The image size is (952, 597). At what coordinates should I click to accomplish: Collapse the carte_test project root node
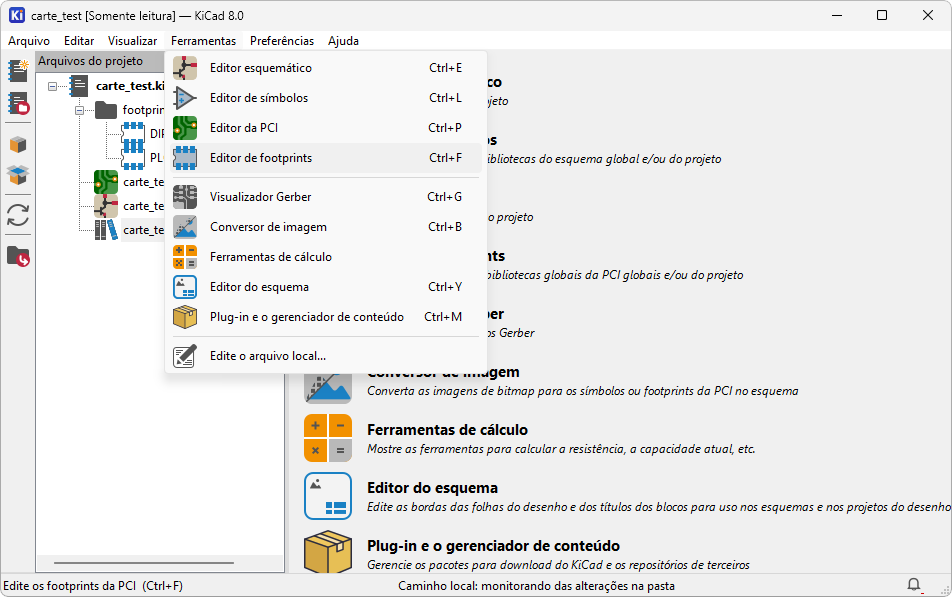pos(54,87)
